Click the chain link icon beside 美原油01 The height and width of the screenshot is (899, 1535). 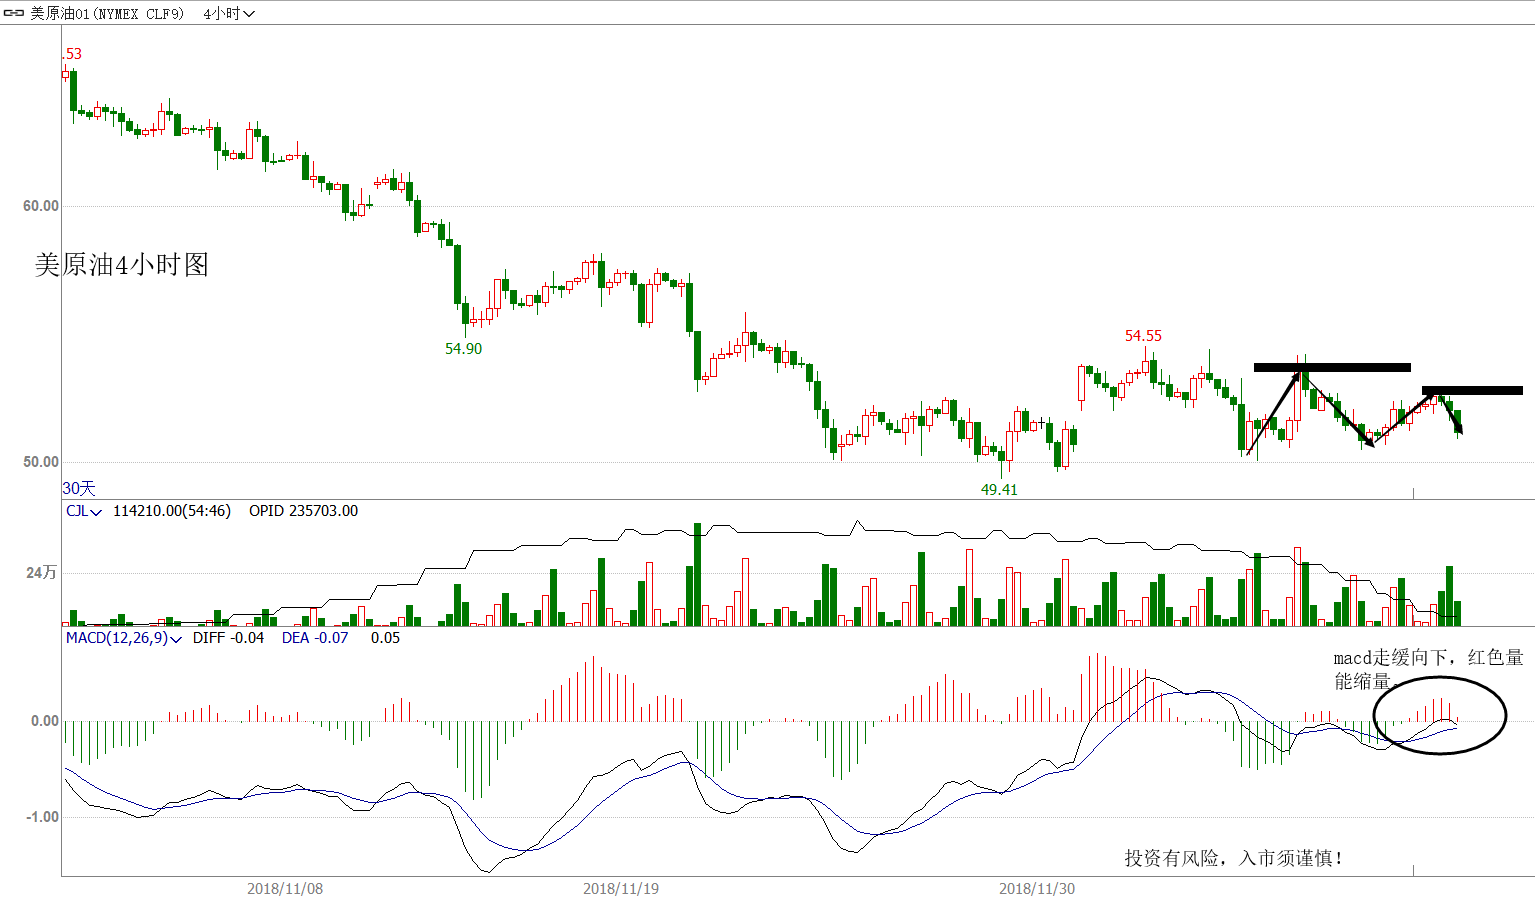tap(13, 13)
